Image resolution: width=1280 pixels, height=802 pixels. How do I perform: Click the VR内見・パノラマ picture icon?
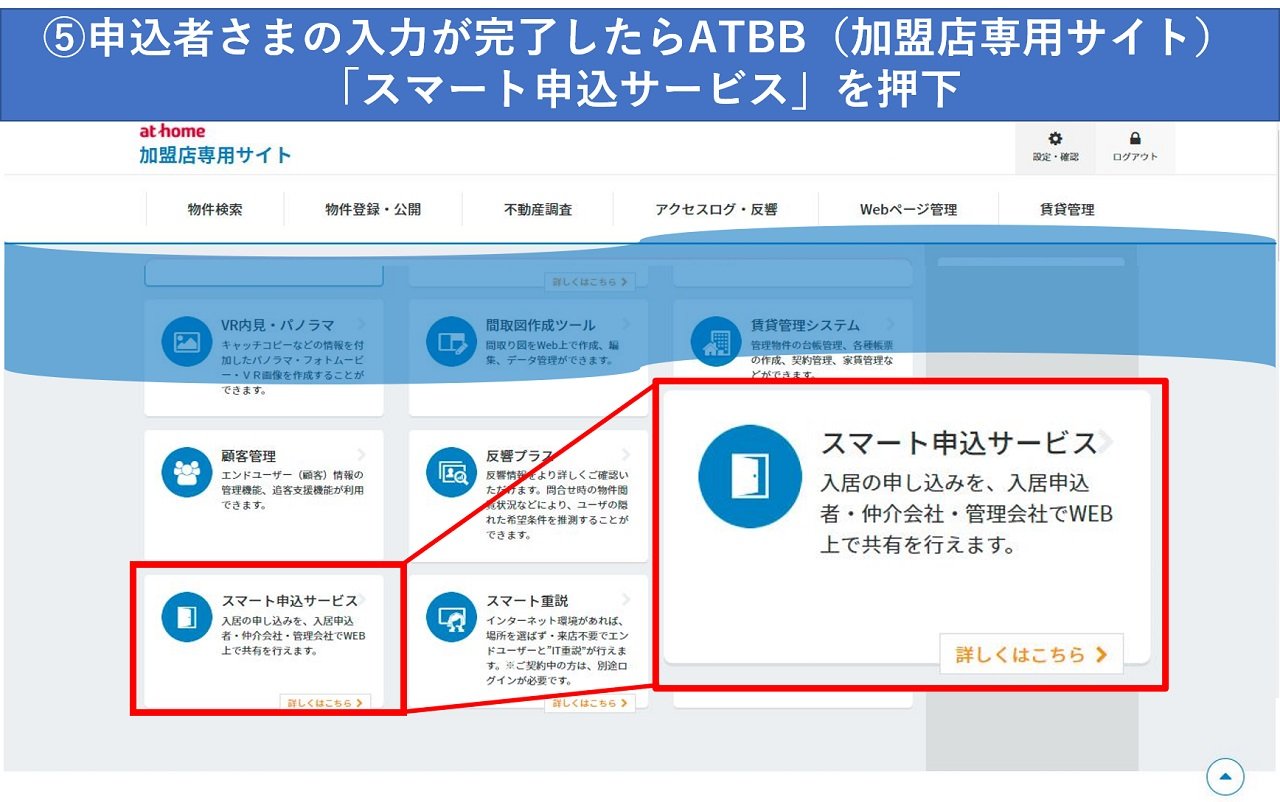tap(186, 342)
